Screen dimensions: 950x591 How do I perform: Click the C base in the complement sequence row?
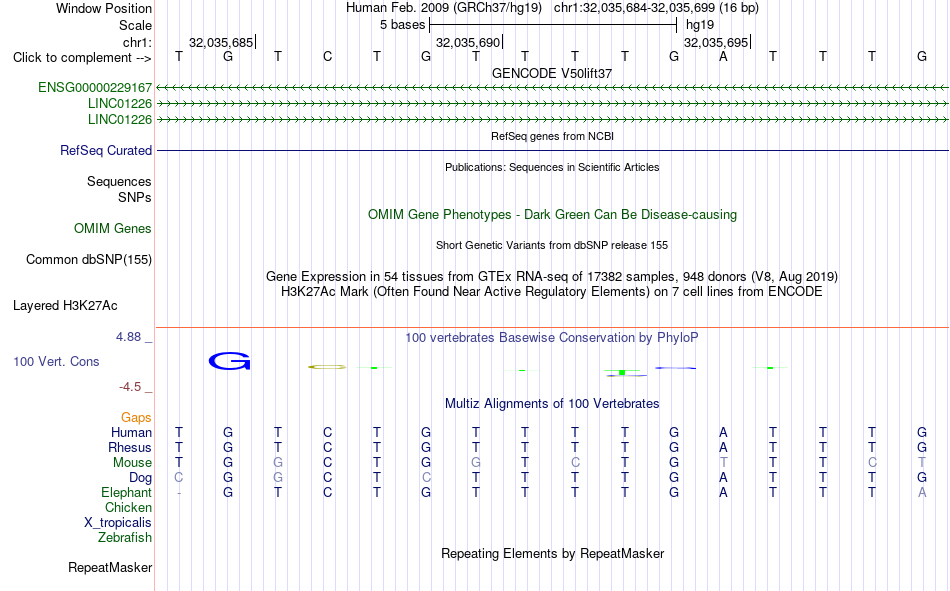click(x=327, y=56)
